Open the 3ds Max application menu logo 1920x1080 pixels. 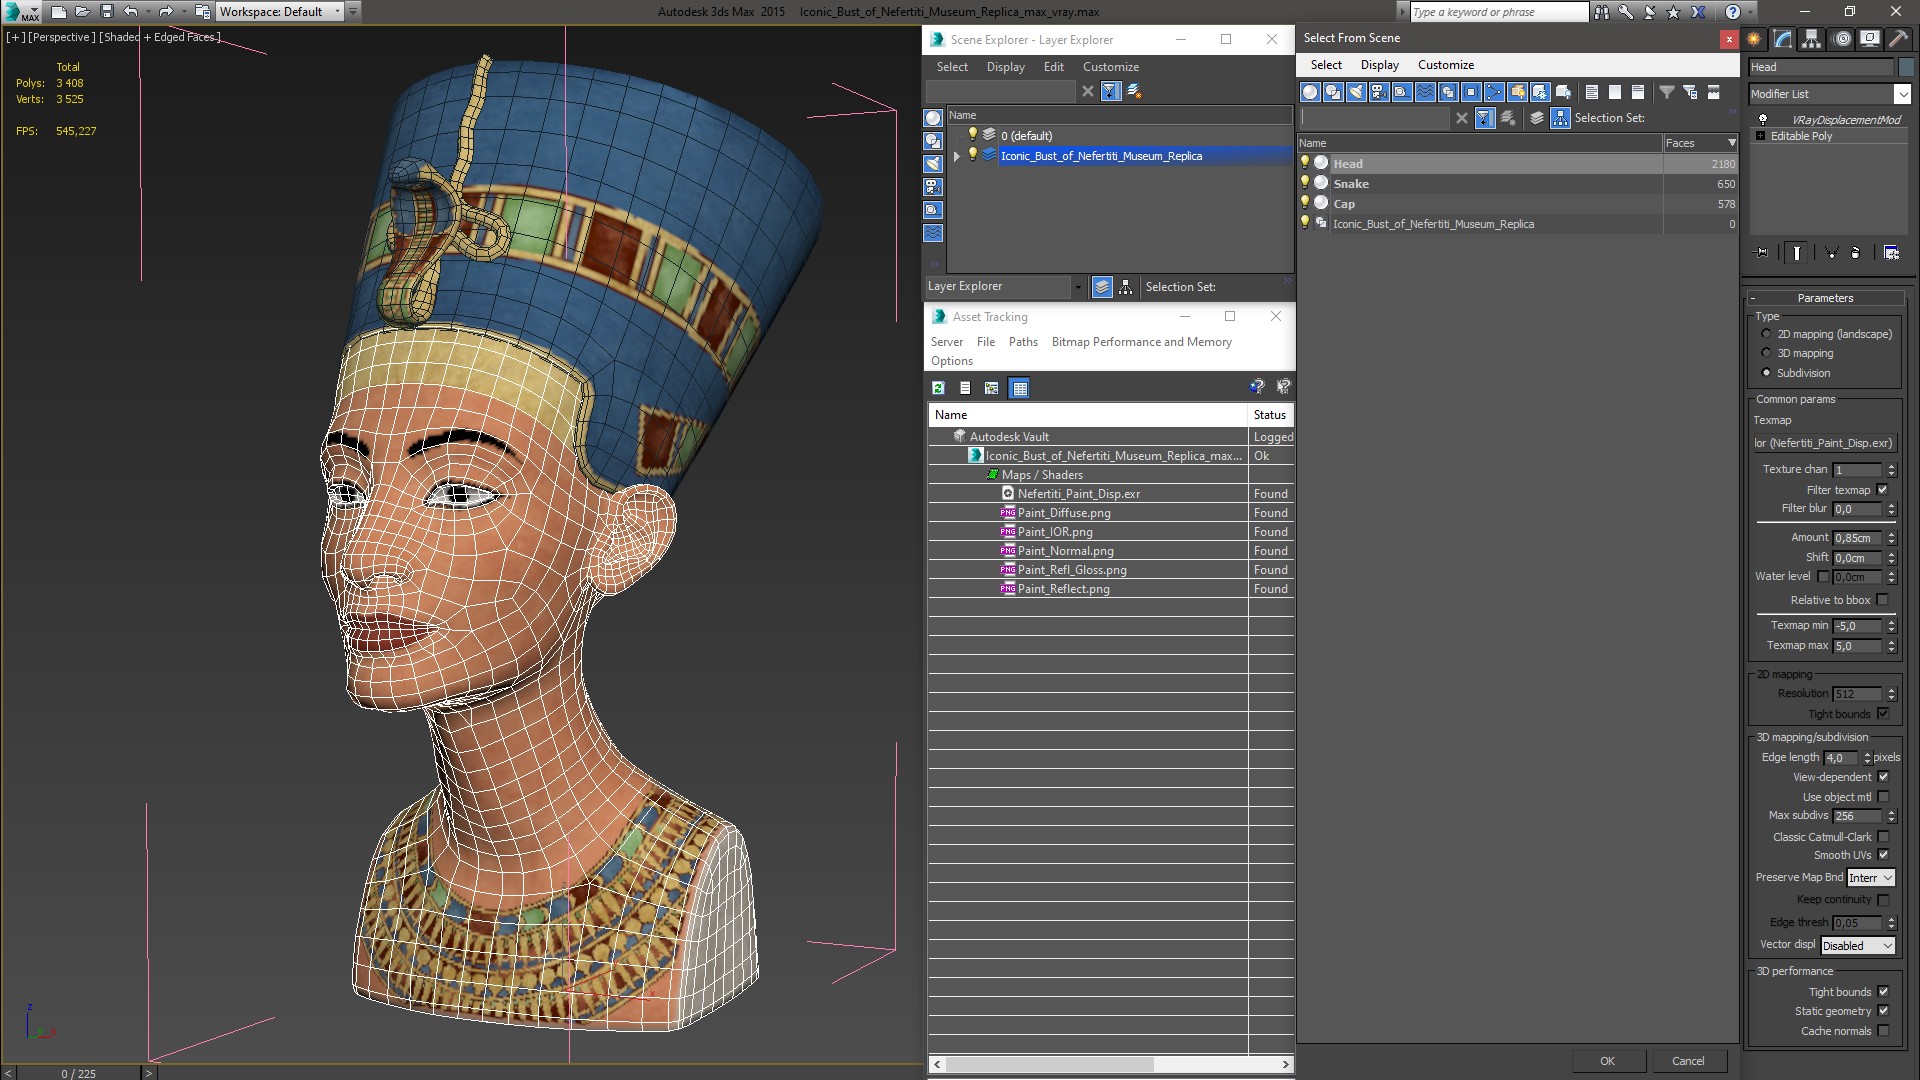pyautogui.click(x=20, y=12)
